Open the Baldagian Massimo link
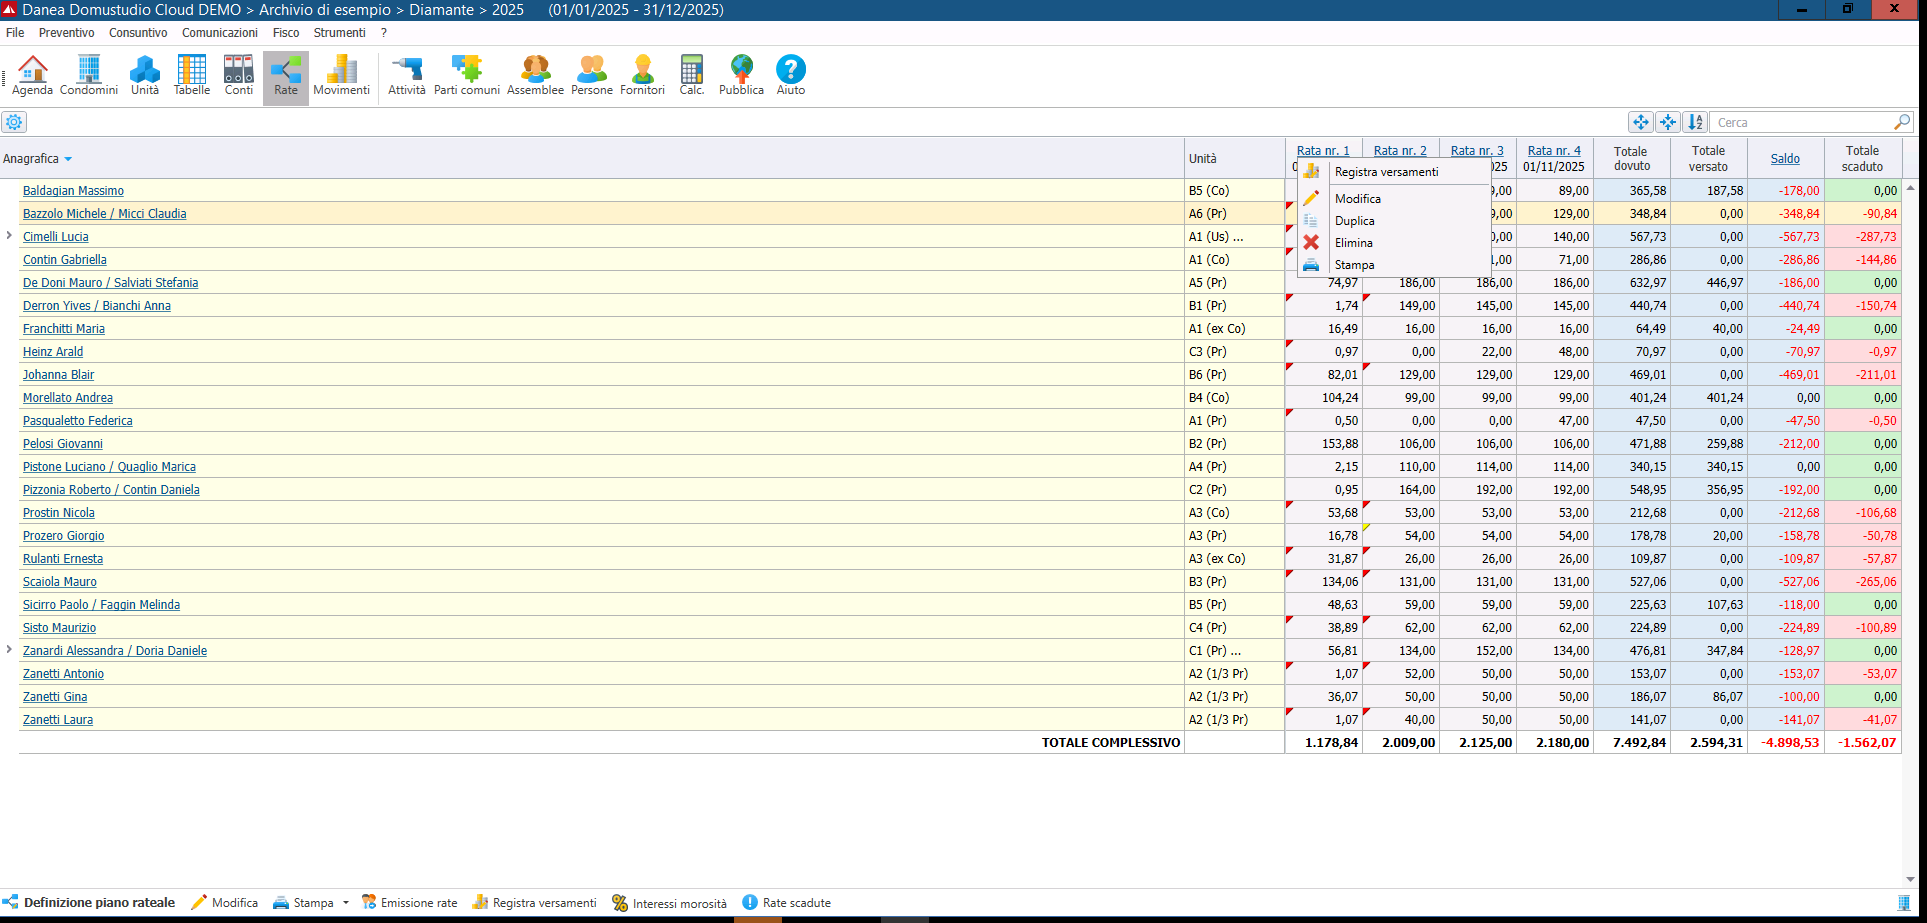 pos(73,191)
